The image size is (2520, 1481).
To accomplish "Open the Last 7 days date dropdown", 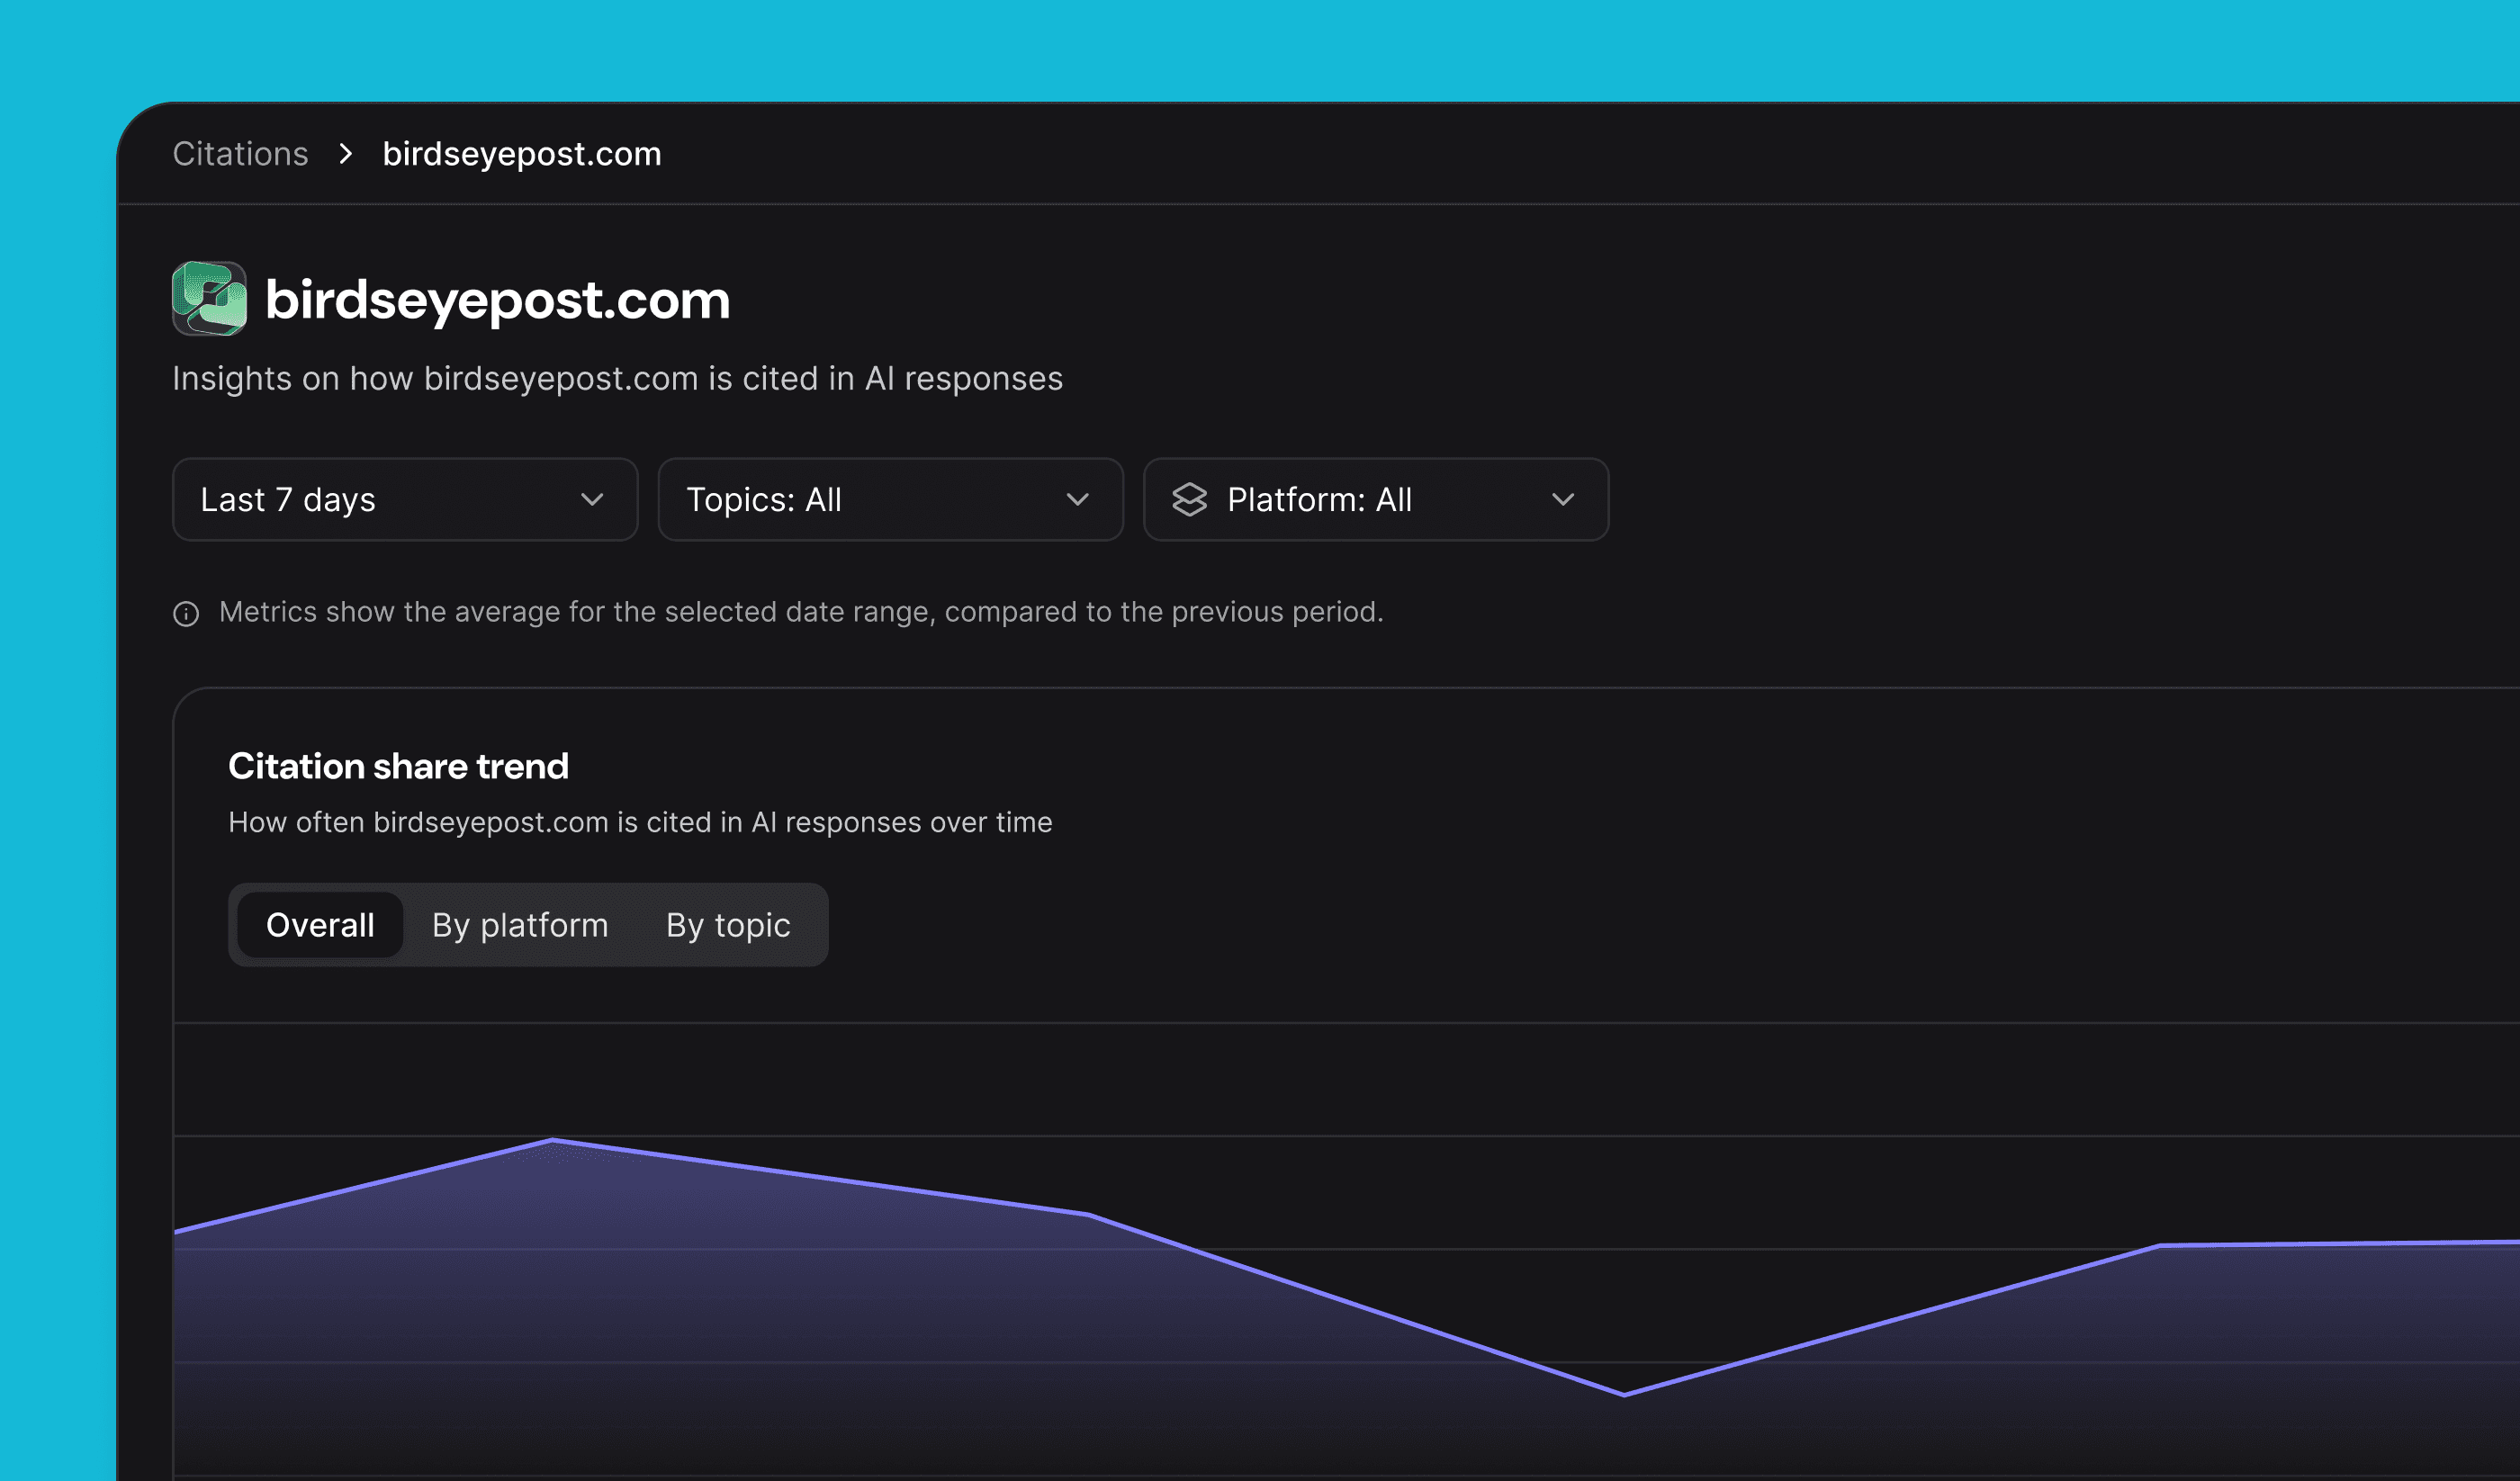I will tap(404, 499).
